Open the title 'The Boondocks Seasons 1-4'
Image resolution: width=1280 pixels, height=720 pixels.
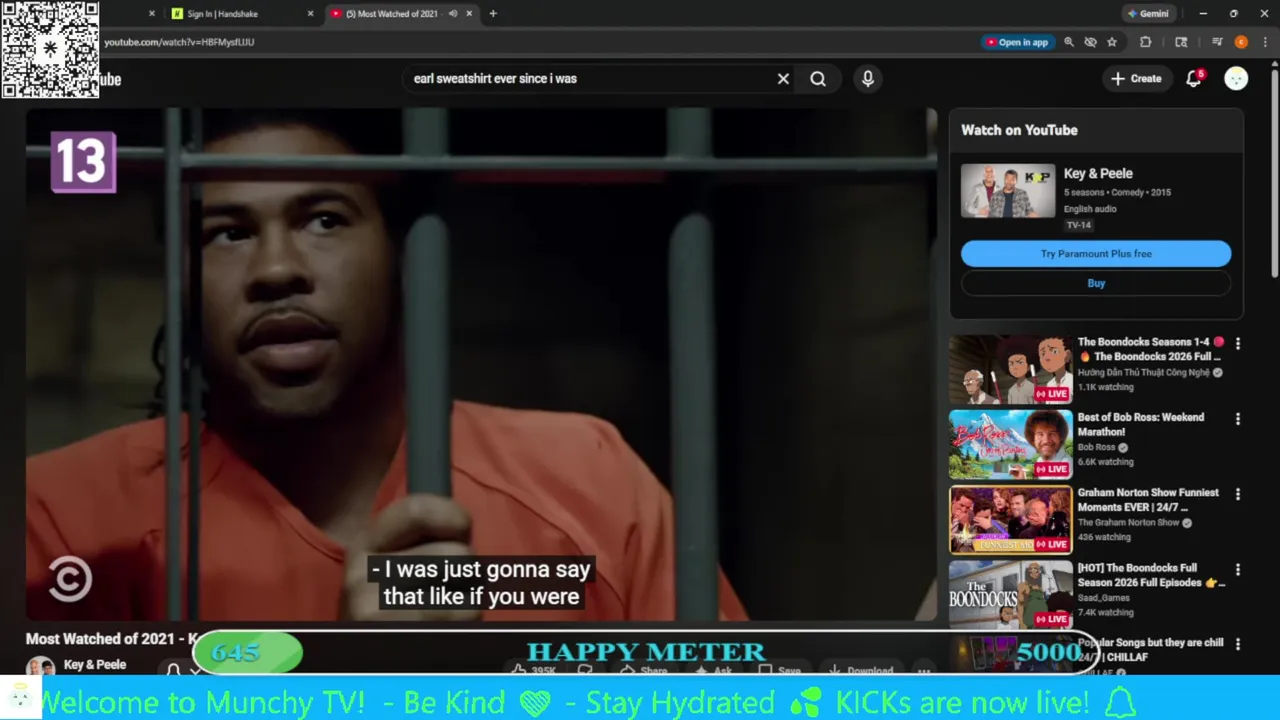coord(1150,349)
